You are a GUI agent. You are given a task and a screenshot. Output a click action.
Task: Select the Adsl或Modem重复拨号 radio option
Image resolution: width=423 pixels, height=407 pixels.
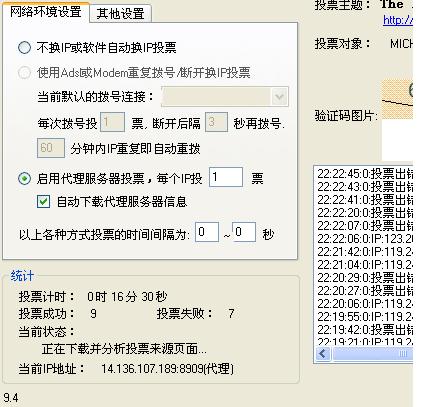(x=24, y=72)
